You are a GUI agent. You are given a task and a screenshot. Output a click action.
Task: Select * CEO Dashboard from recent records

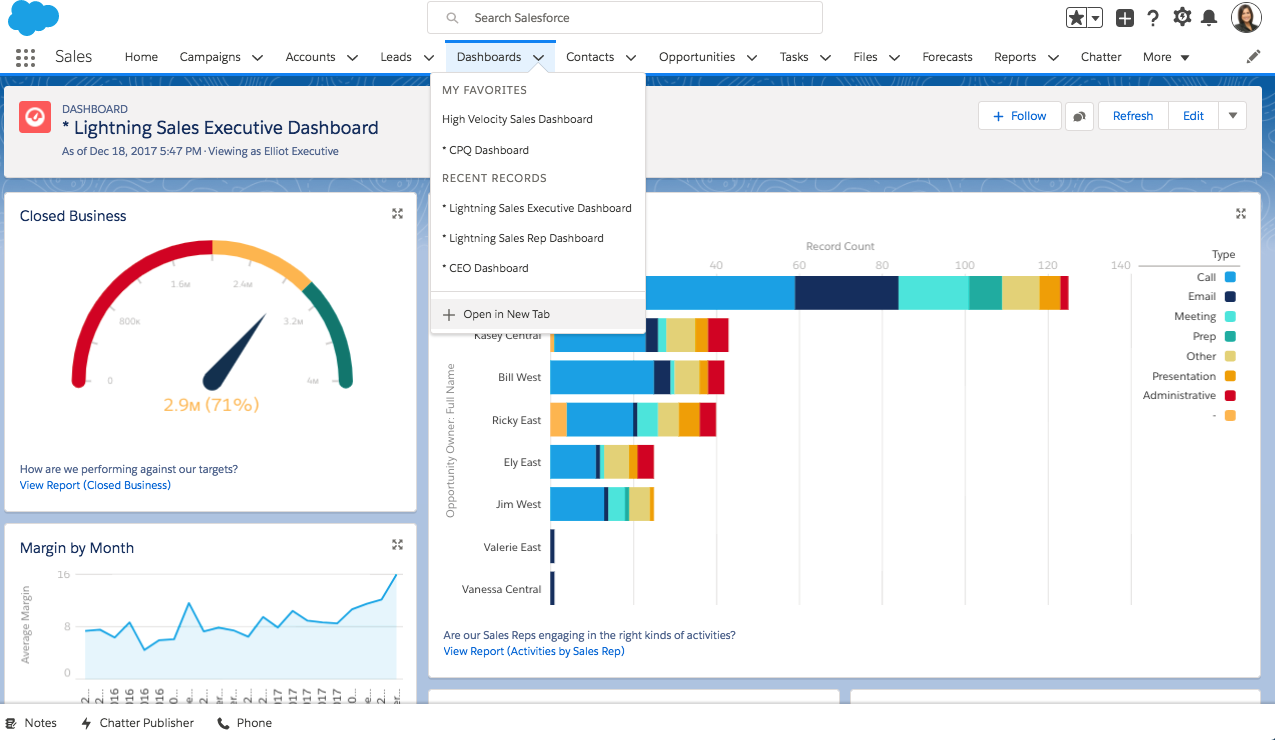pyautogui.click(x=485, y=268)
